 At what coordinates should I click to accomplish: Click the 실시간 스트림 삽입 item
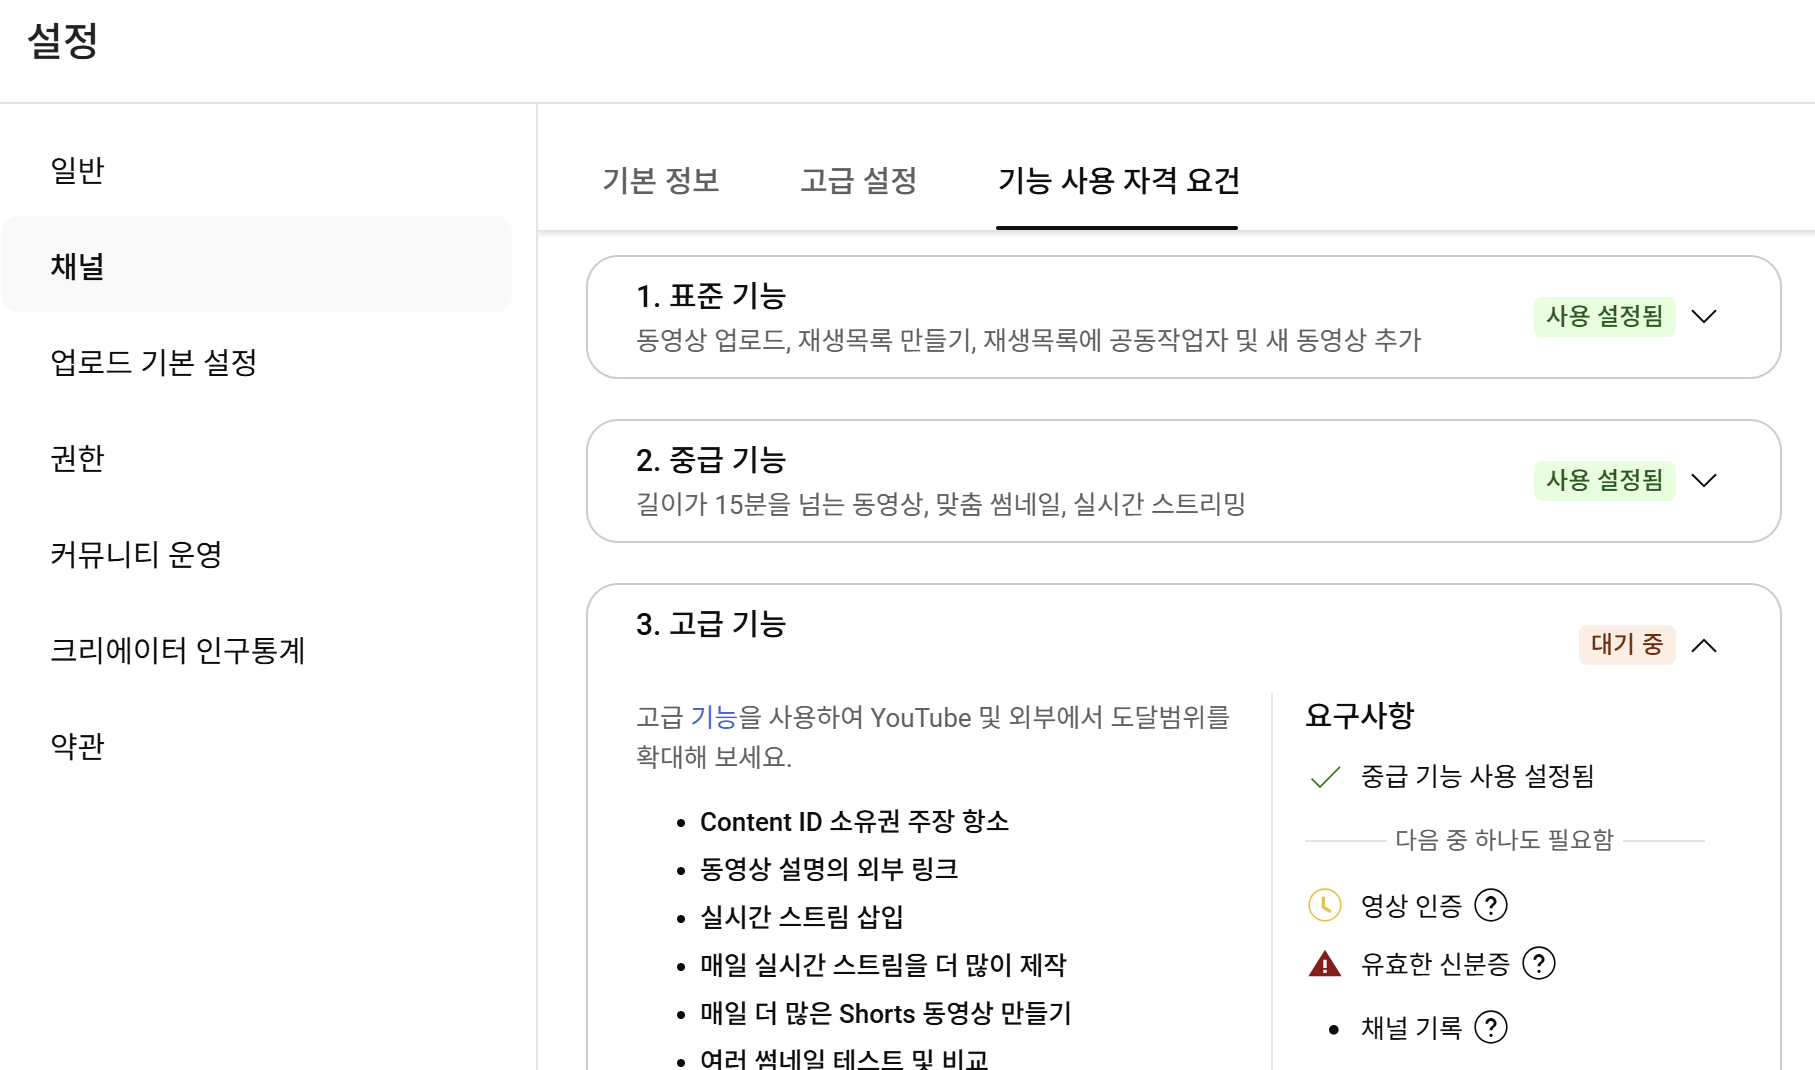pyautogui.click(x=802, y=917)
